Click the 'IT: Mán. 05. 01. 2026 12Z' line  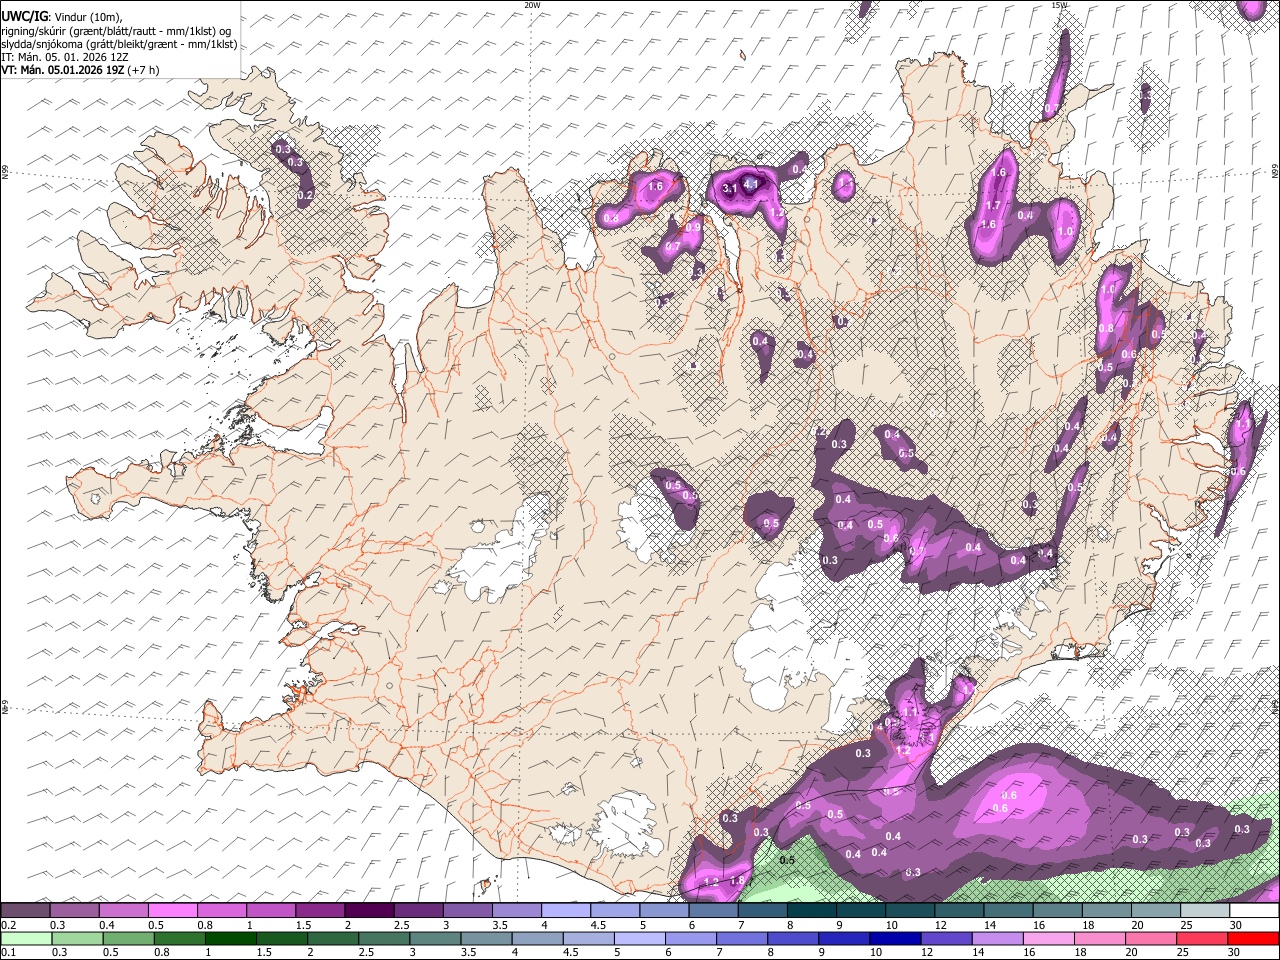pyautogui.click(x=65, y=57)
